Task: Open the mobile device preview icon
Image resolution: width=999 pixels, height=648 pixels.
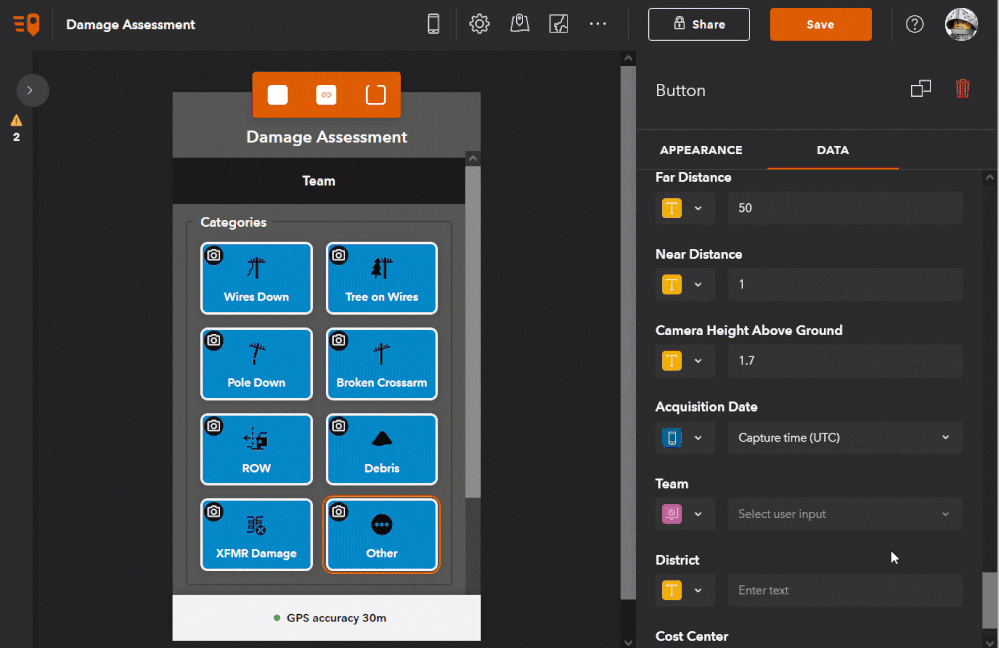Action: click(433, 24)
